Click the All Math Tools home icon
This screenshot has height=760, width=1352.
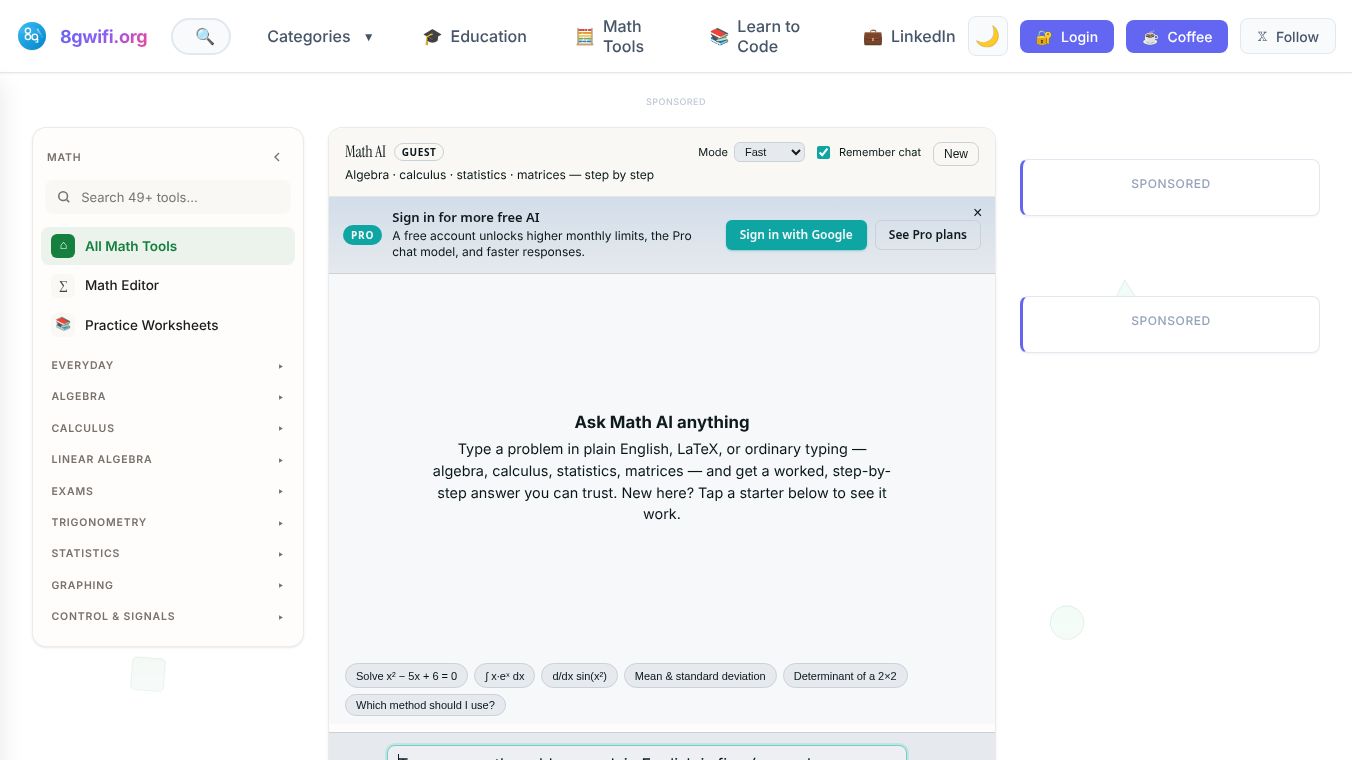[63, 246]
